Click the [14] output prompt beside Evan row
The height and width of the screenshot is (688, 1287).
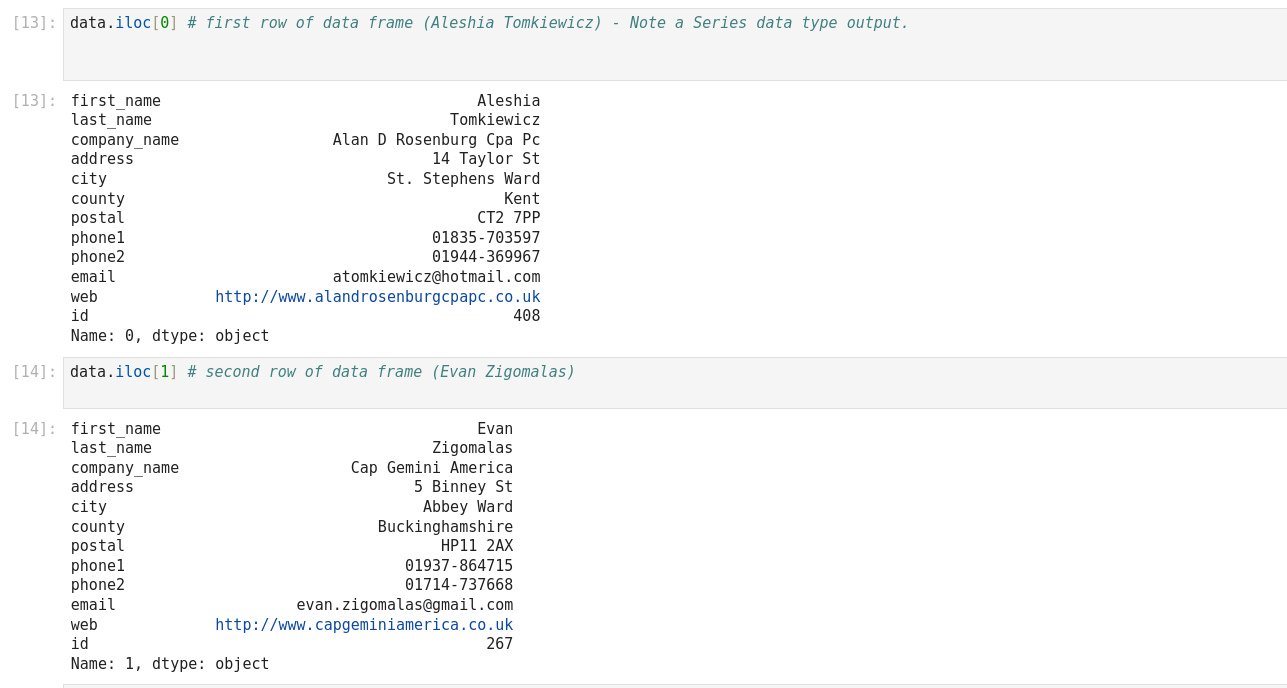coord(34,429)
